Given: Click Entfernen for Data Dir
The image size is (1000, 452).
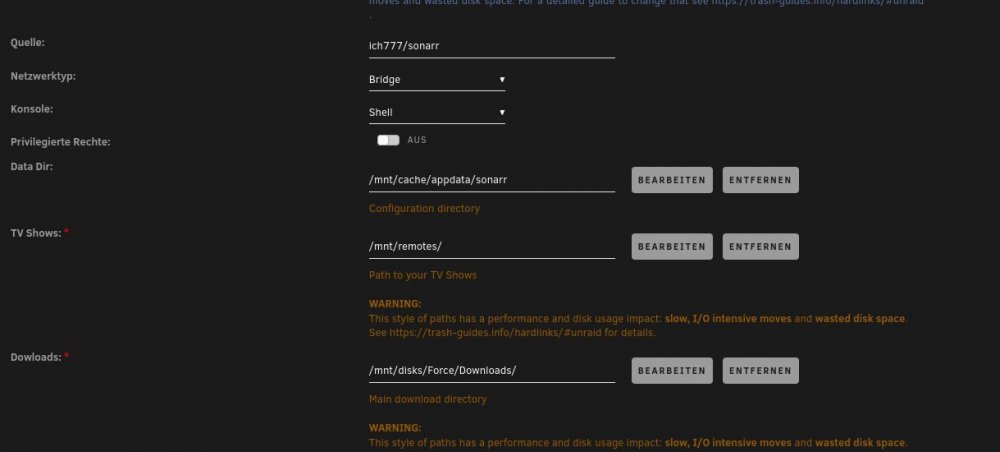Looking at the screenshot, I should click(x=760, y=180).
